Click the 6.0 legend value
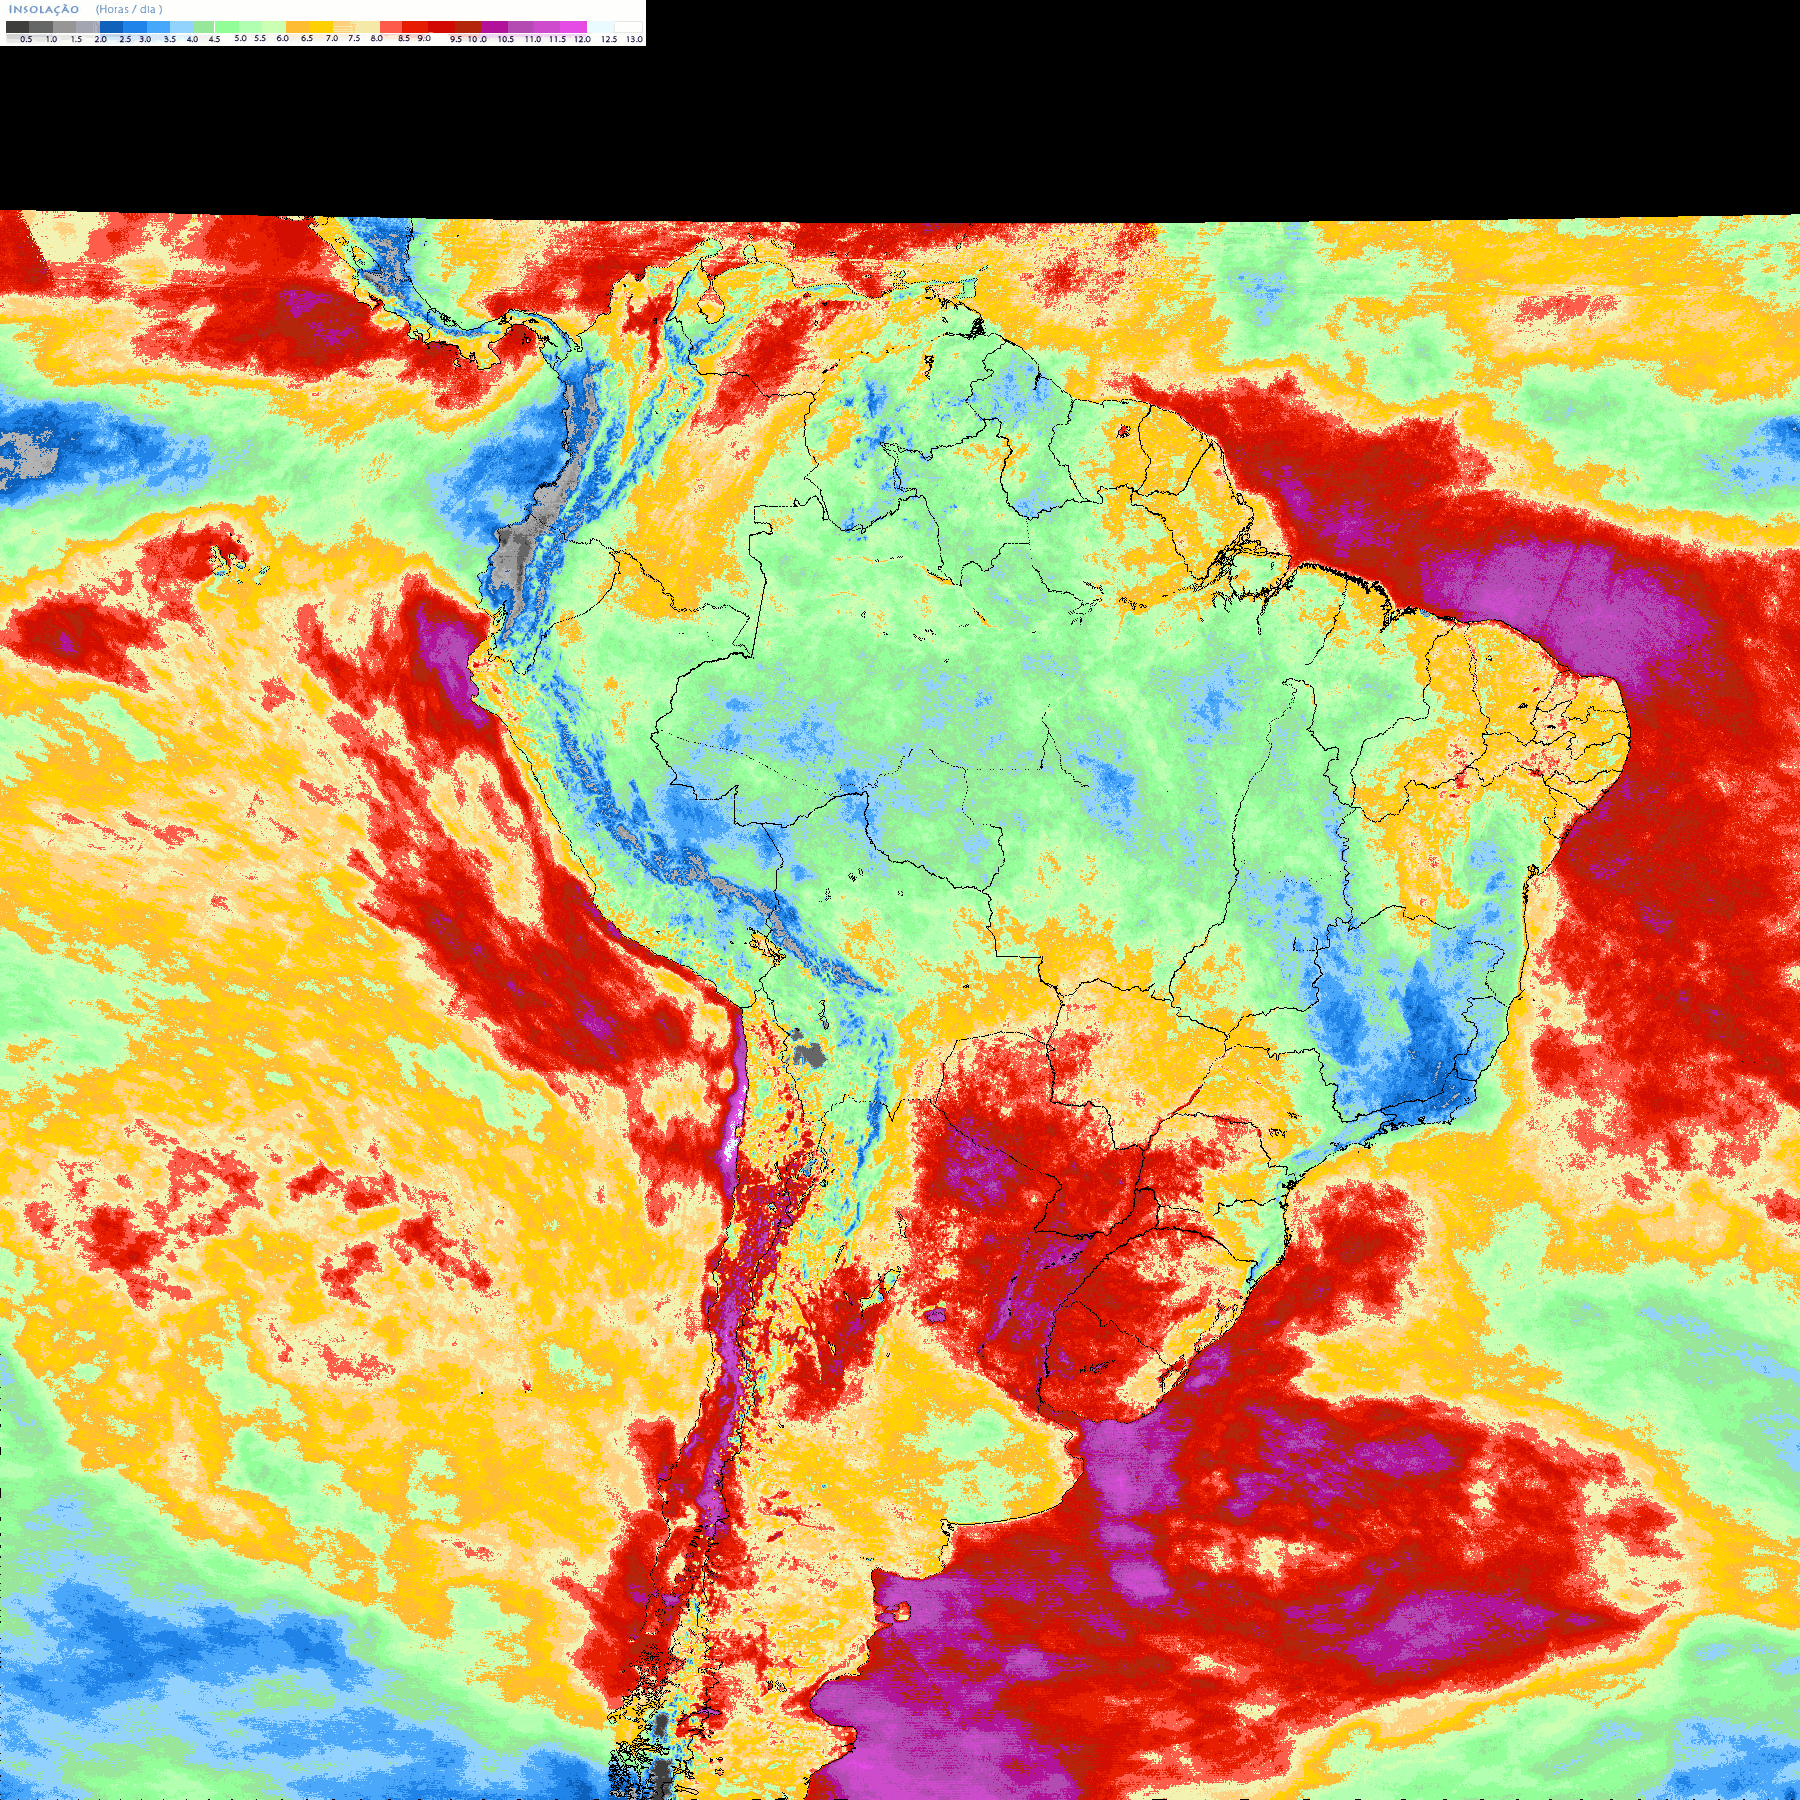The image size is (1800, 1800). coord(282,38)
